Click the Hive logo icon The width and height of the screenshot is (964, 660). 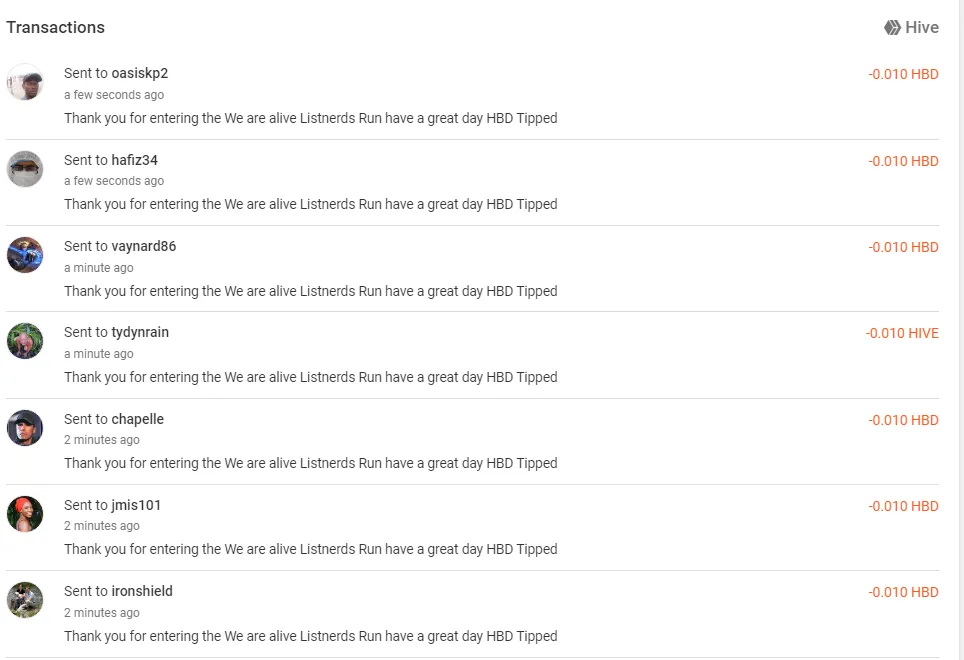tap(892, 28)
